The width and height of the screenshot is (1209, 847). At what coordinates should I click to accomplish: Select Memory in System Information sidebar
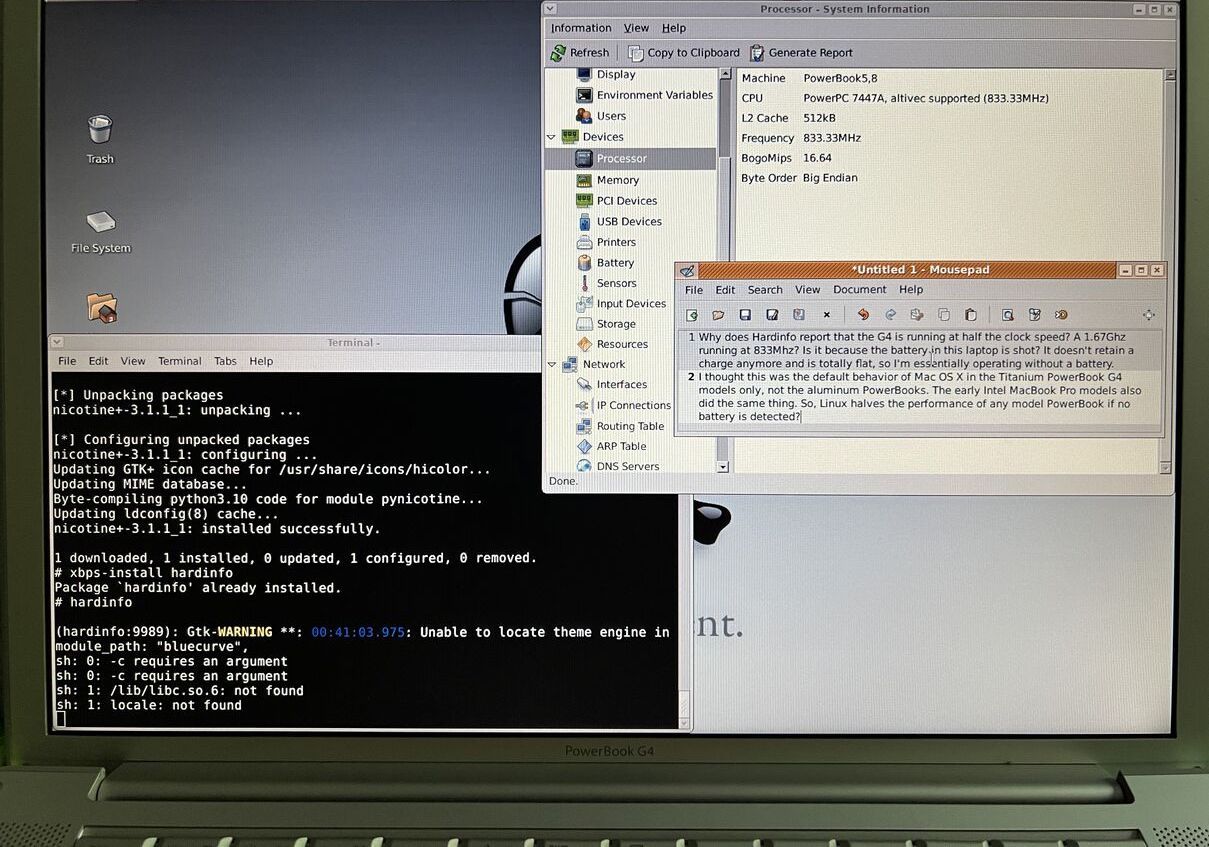click(617, 180)
